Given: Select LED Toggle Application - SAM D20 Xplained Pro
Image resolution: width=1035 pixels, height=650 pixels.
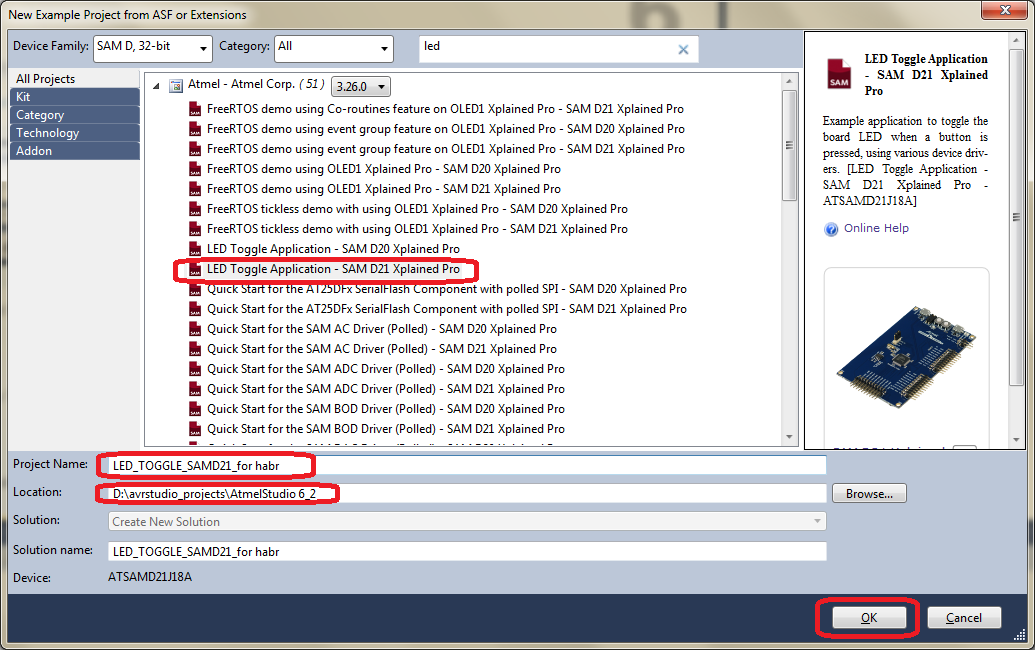Looking at the screenshot, I should click(333, 249).
